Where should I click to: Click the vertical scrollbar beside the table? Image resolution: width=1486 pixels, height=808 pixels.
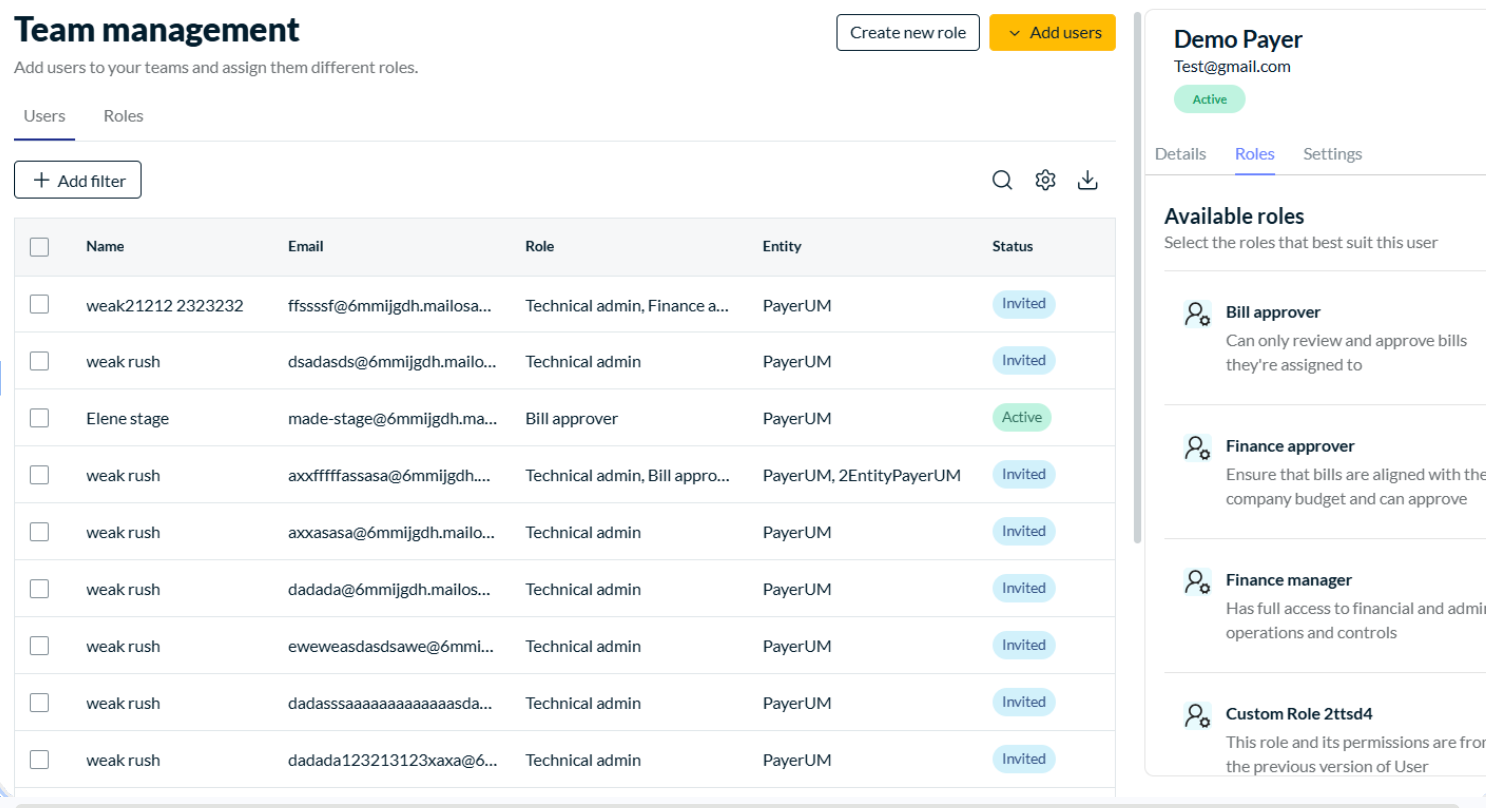point(1138,278)
